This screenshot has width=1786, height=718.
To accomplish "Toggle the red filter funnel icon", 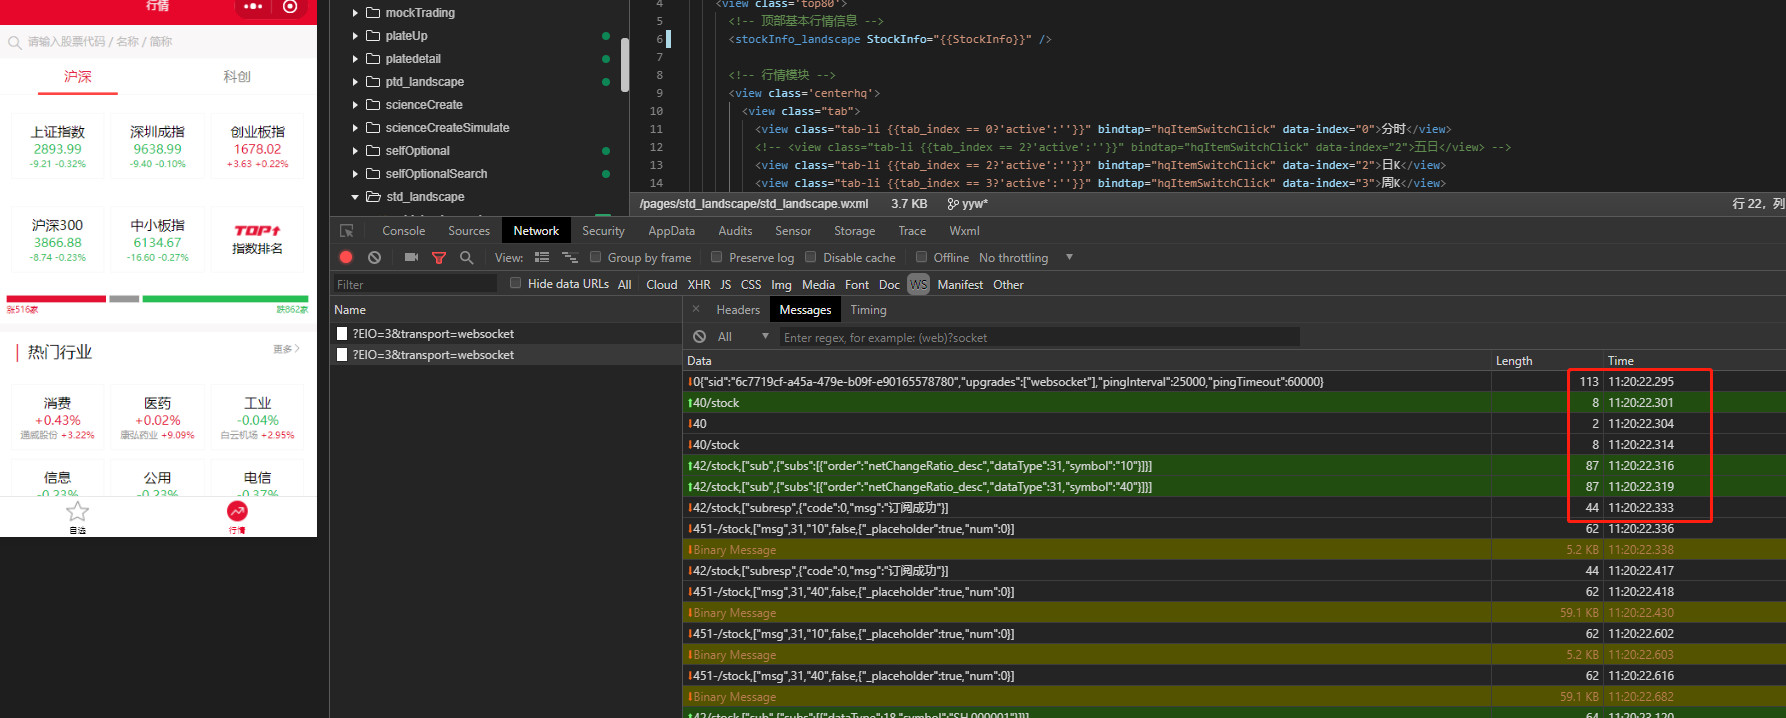I will tap(438, 258).
